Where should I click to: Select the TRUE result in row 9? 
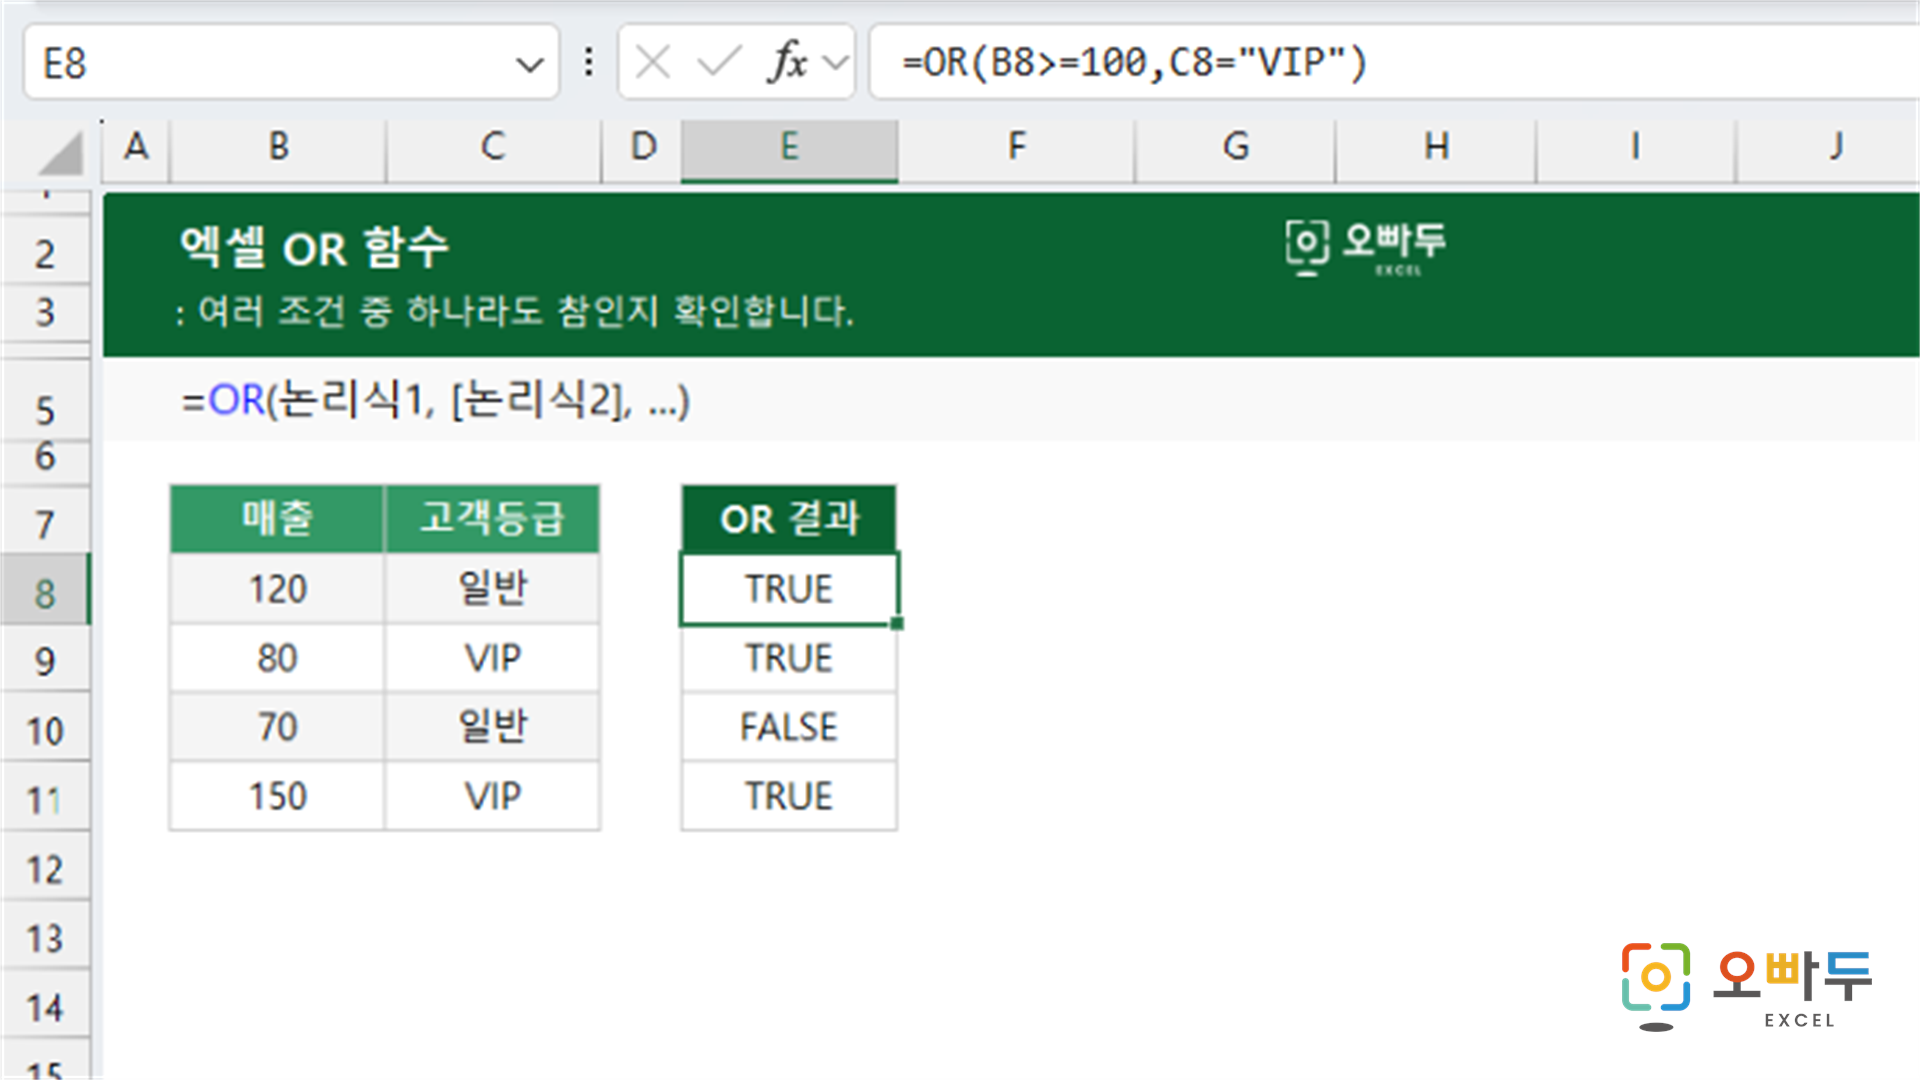(x=789, y=658)
